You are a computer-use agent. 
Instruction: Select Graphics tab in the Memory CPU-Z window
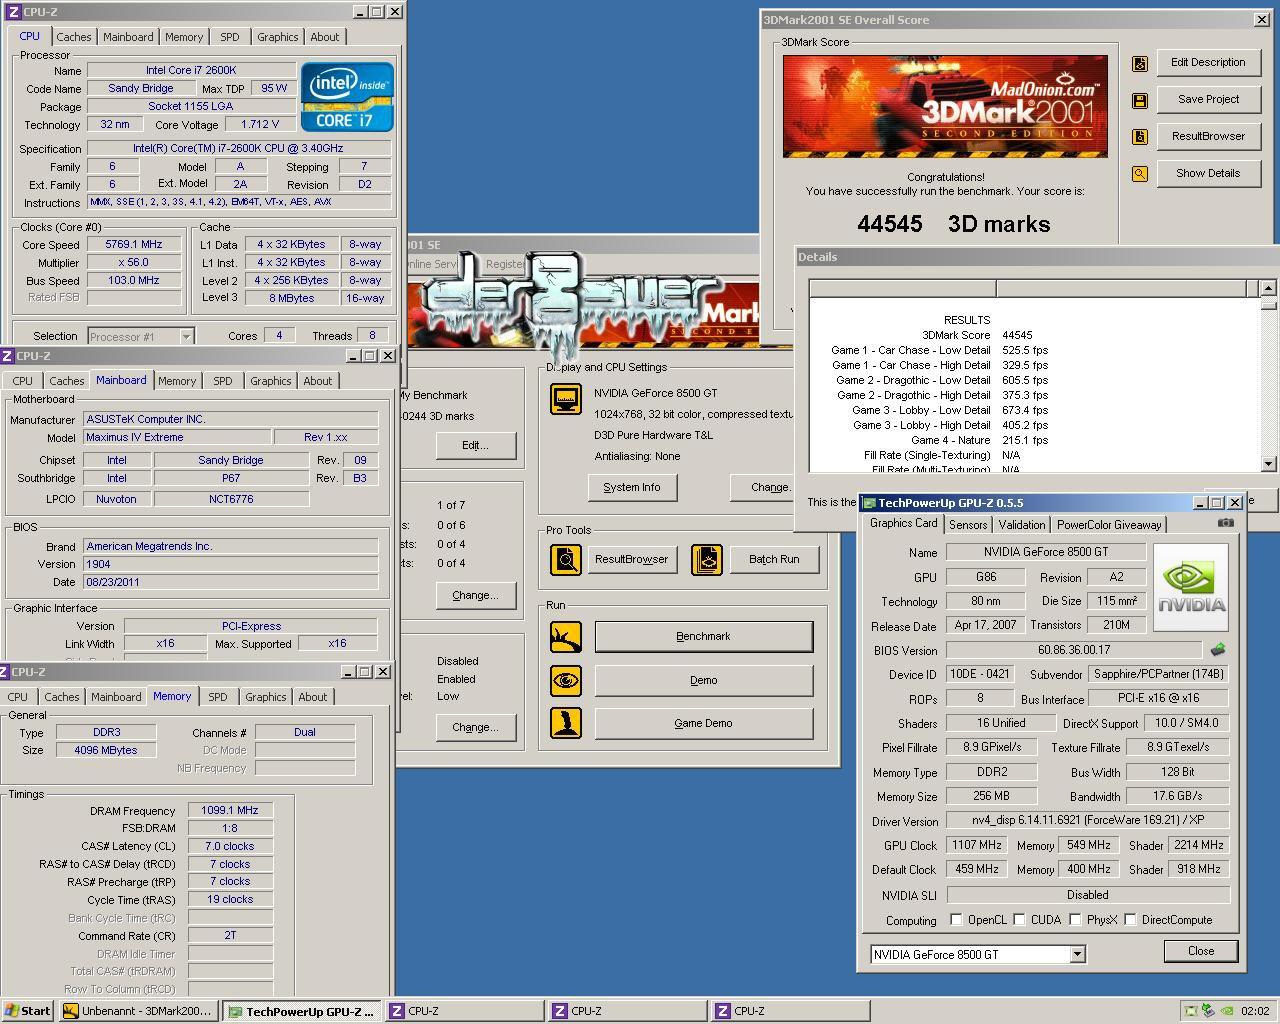pyautogui.click(x=266, y=697)
